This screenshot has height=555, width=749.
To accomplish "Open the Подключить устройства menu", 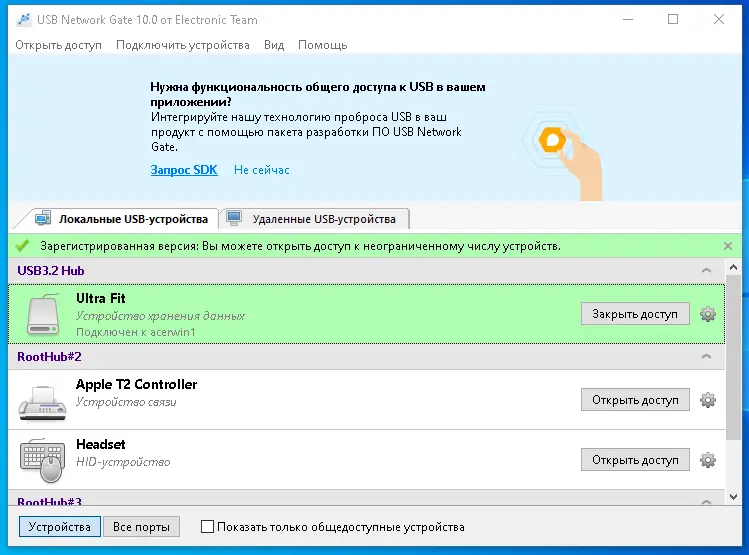I will tap(182, 45).
